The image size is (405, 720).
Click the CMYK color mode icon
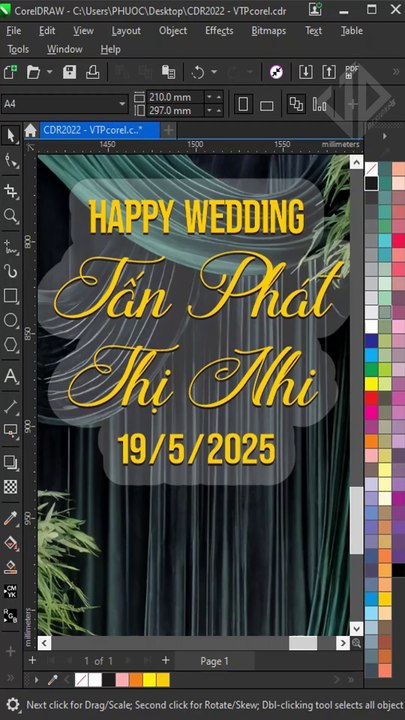coord(10,591)
